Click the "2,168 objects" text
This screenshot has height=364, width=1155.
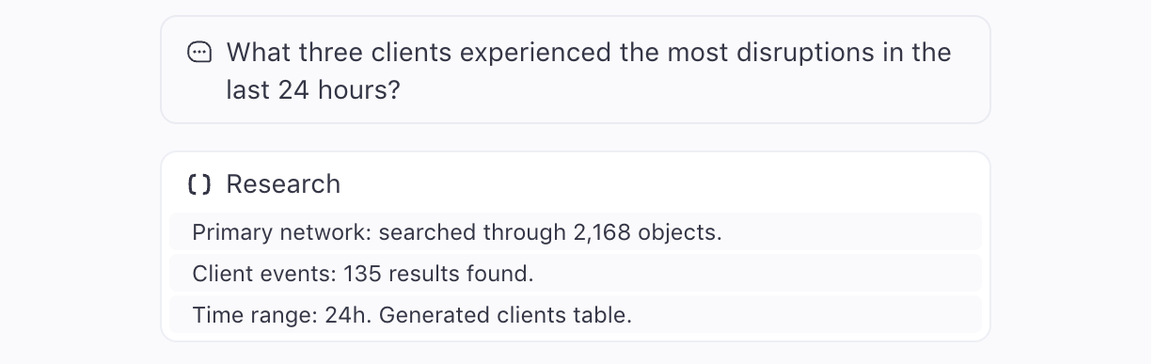coord(647,232)
